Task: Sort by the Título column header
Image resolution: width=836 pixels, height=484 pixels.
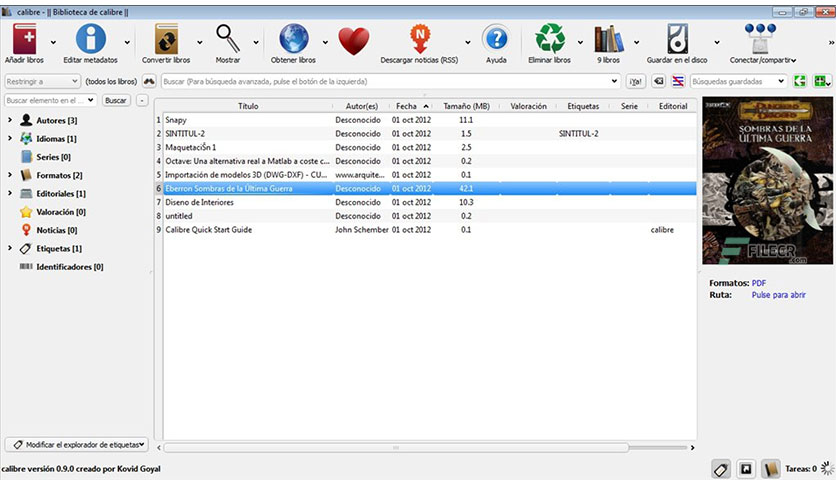Action: (x=248, y=106)
